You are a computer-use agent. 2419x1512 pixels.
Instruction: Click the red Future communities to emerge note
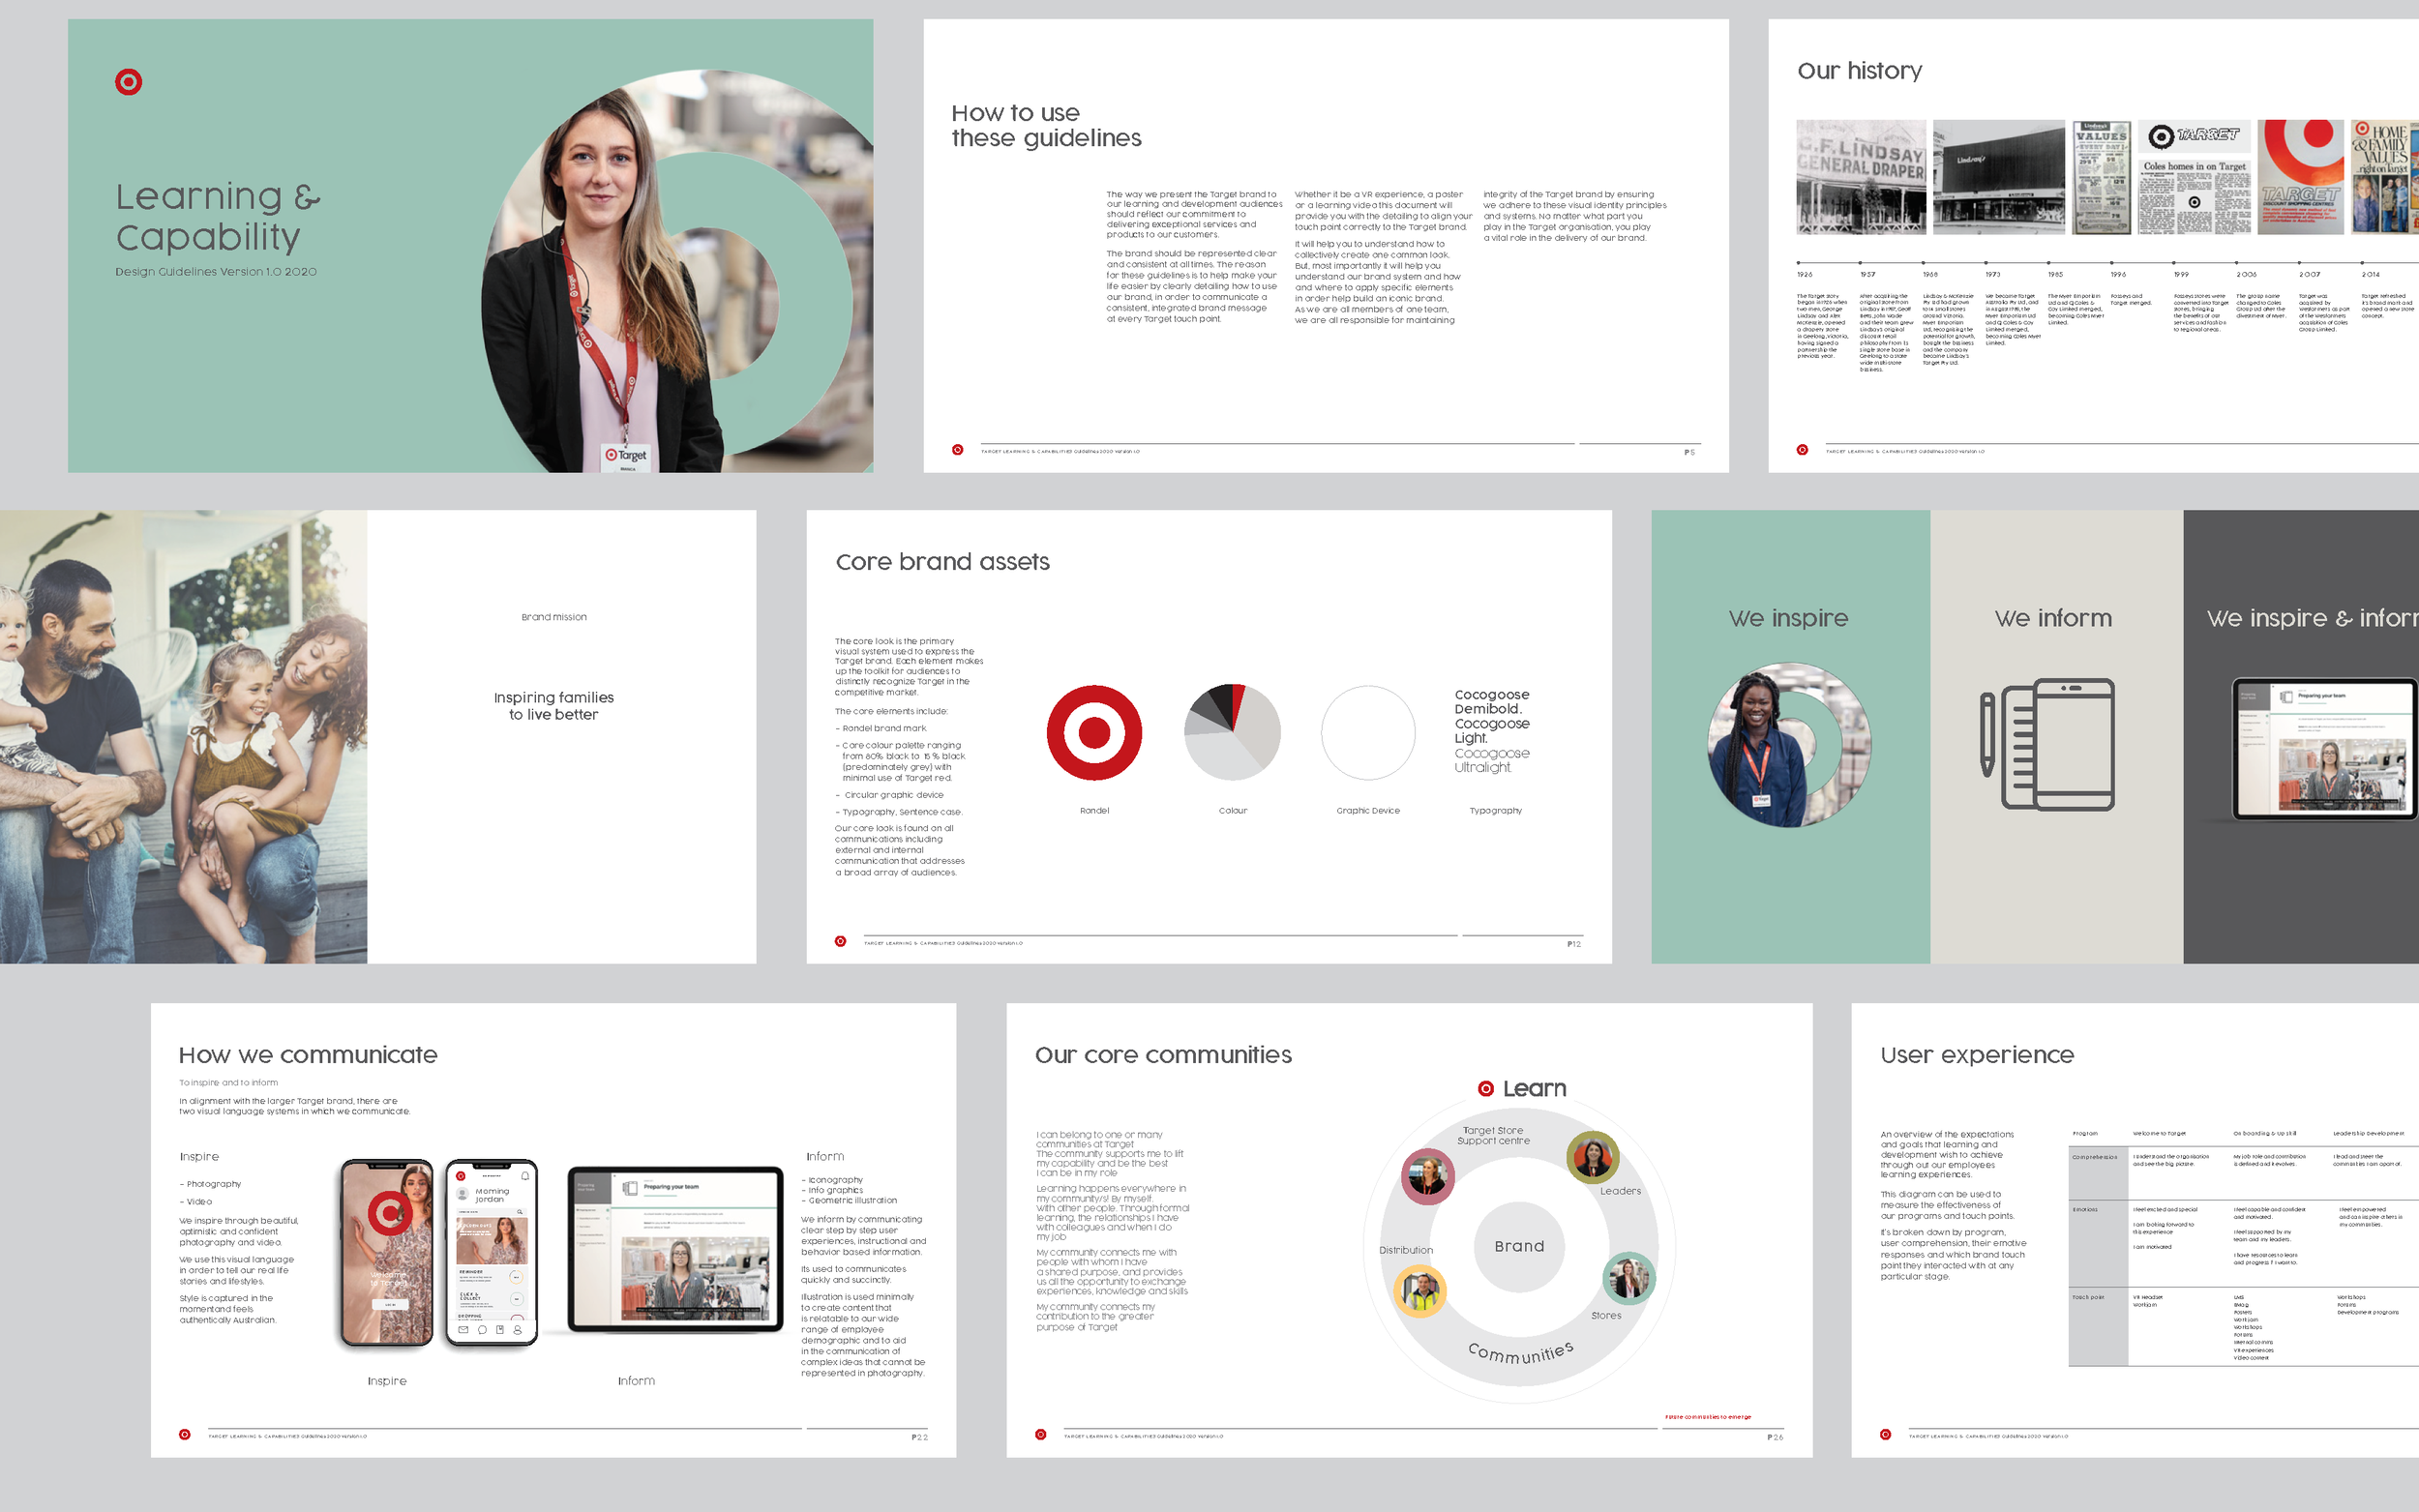[1708, 1417]
